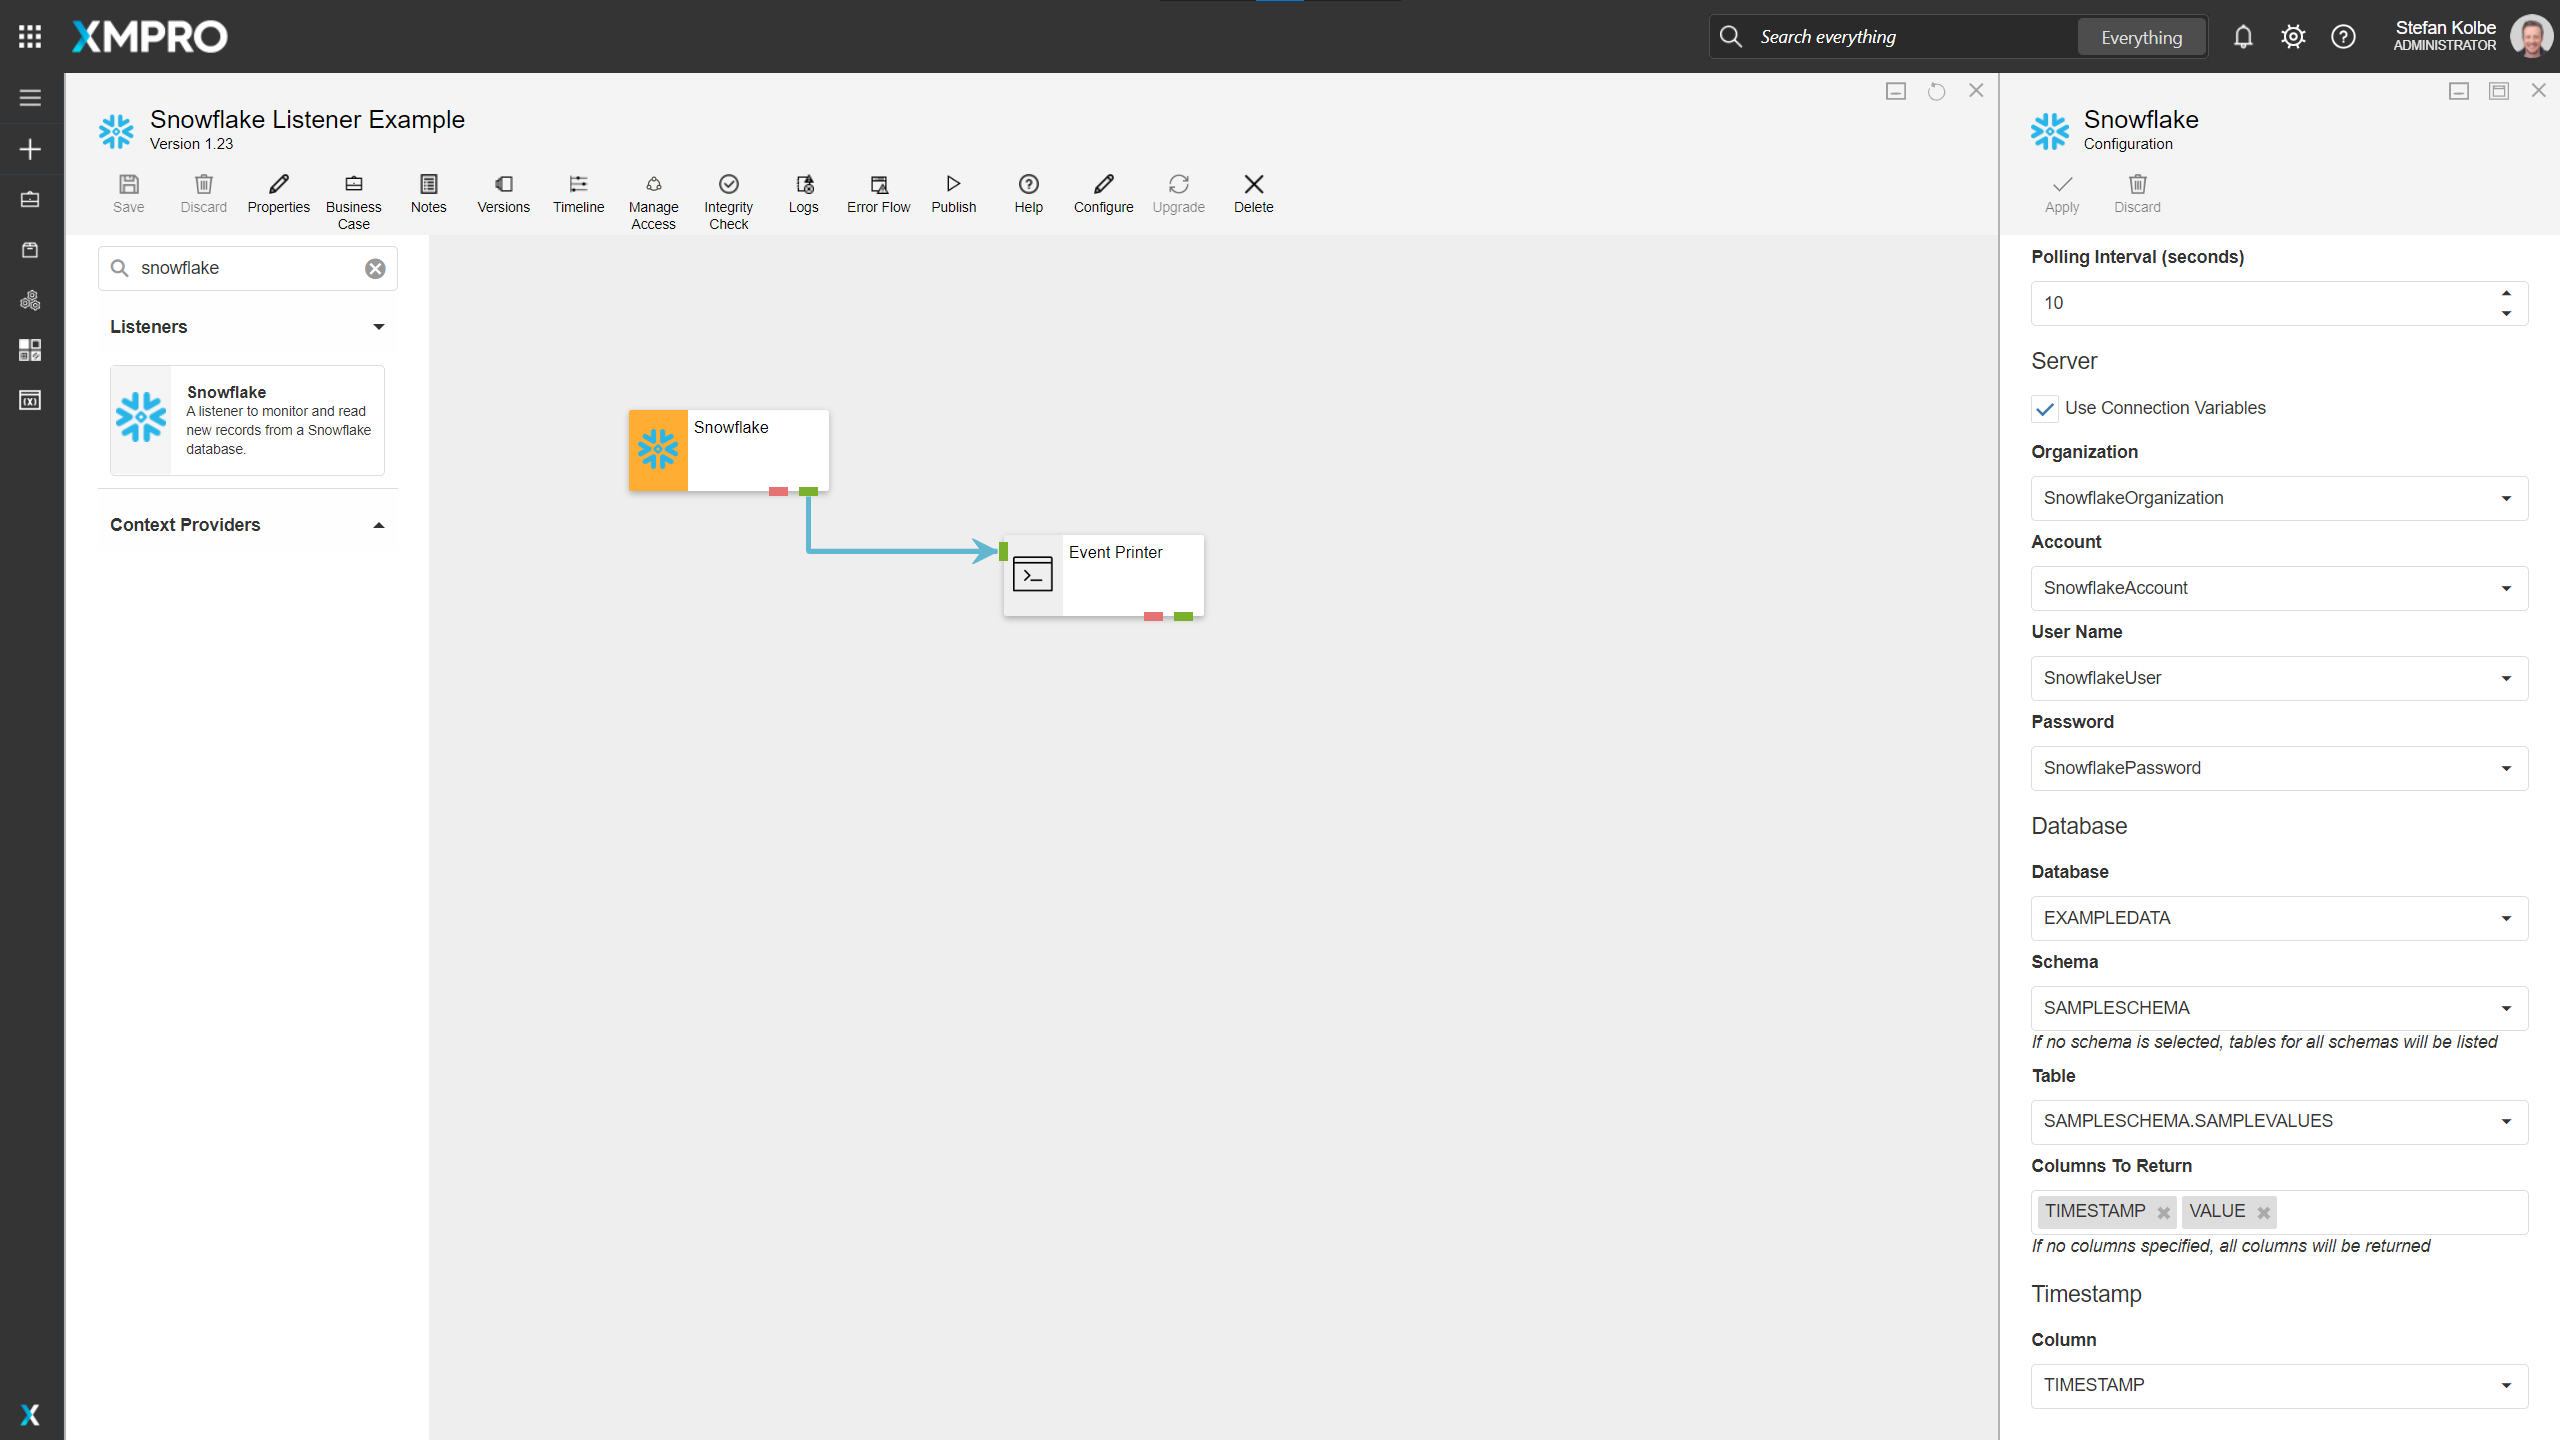Open the Error Flow view

[878, 192]
